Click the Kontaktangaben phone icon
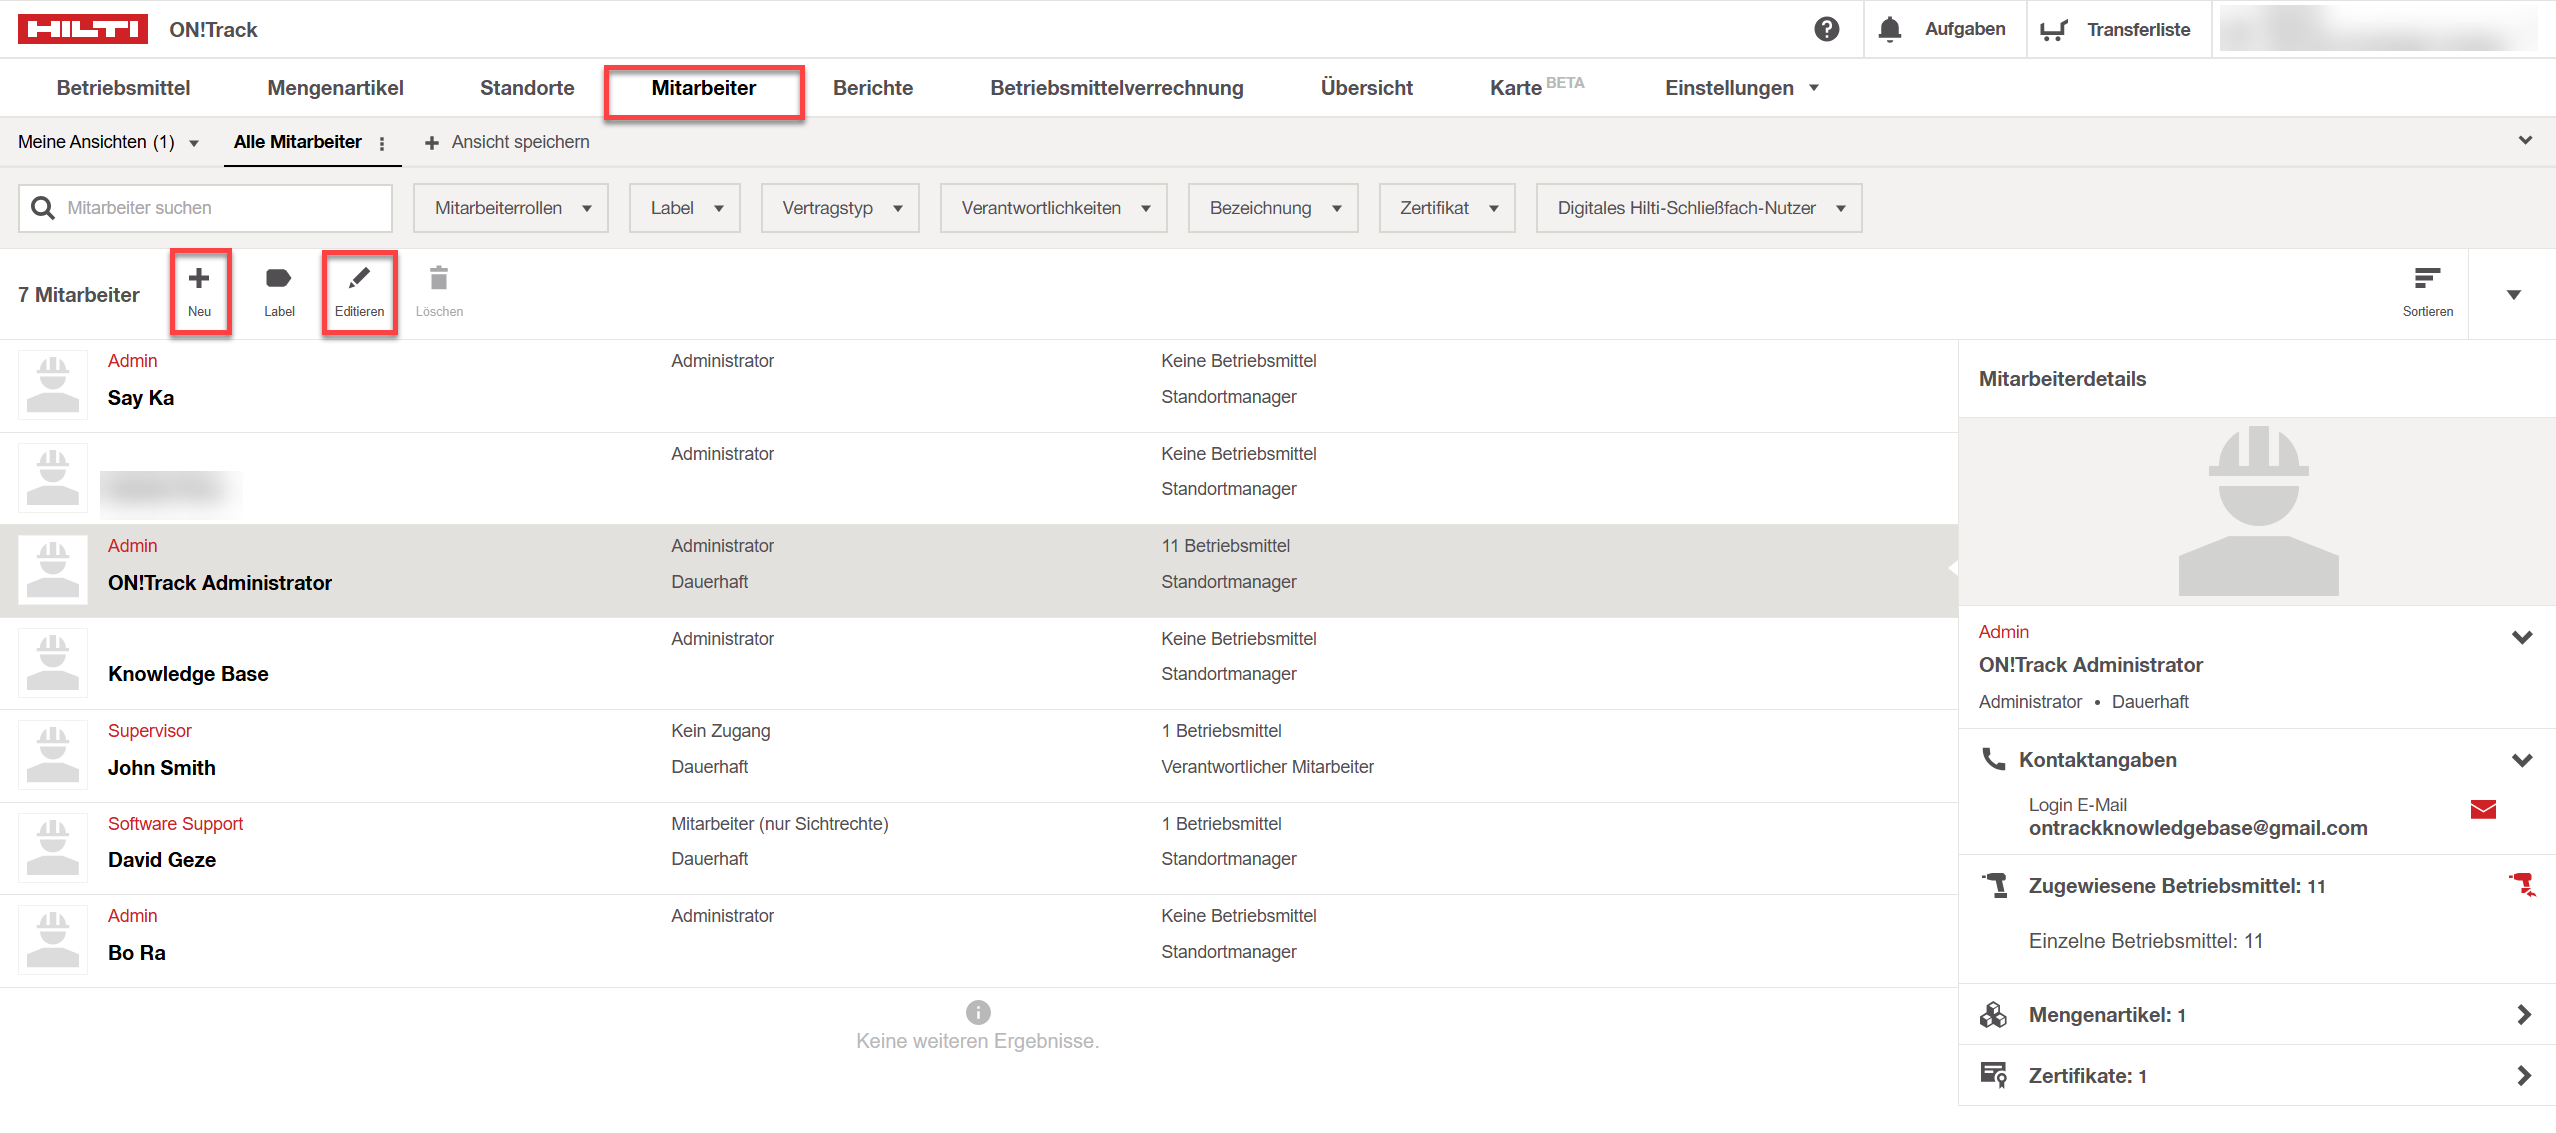Screen dimensions: 2556x1133 pyautogui.click(x=1993, y=759)
